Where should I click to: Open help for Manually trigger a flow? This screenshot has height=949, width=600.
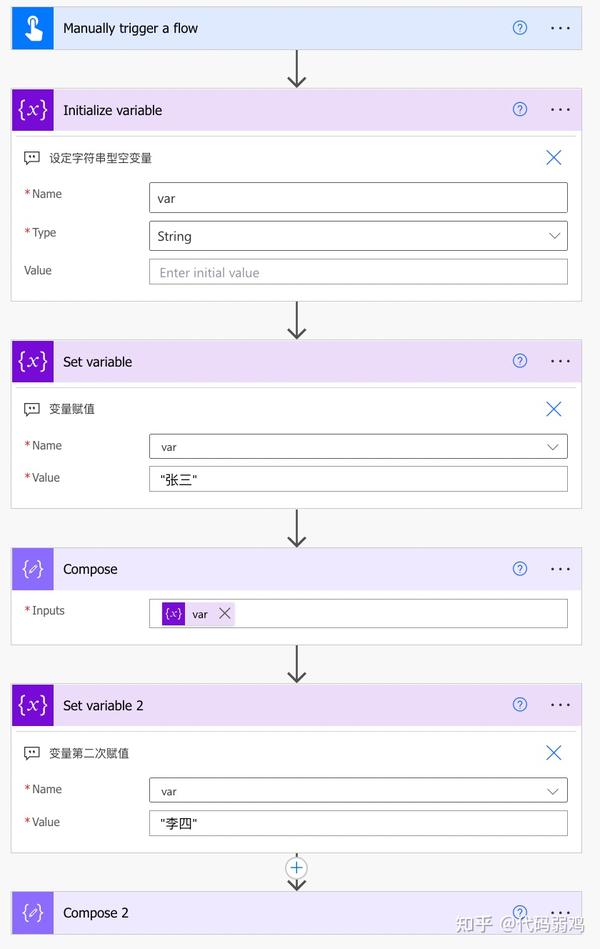tap(519, 28)
